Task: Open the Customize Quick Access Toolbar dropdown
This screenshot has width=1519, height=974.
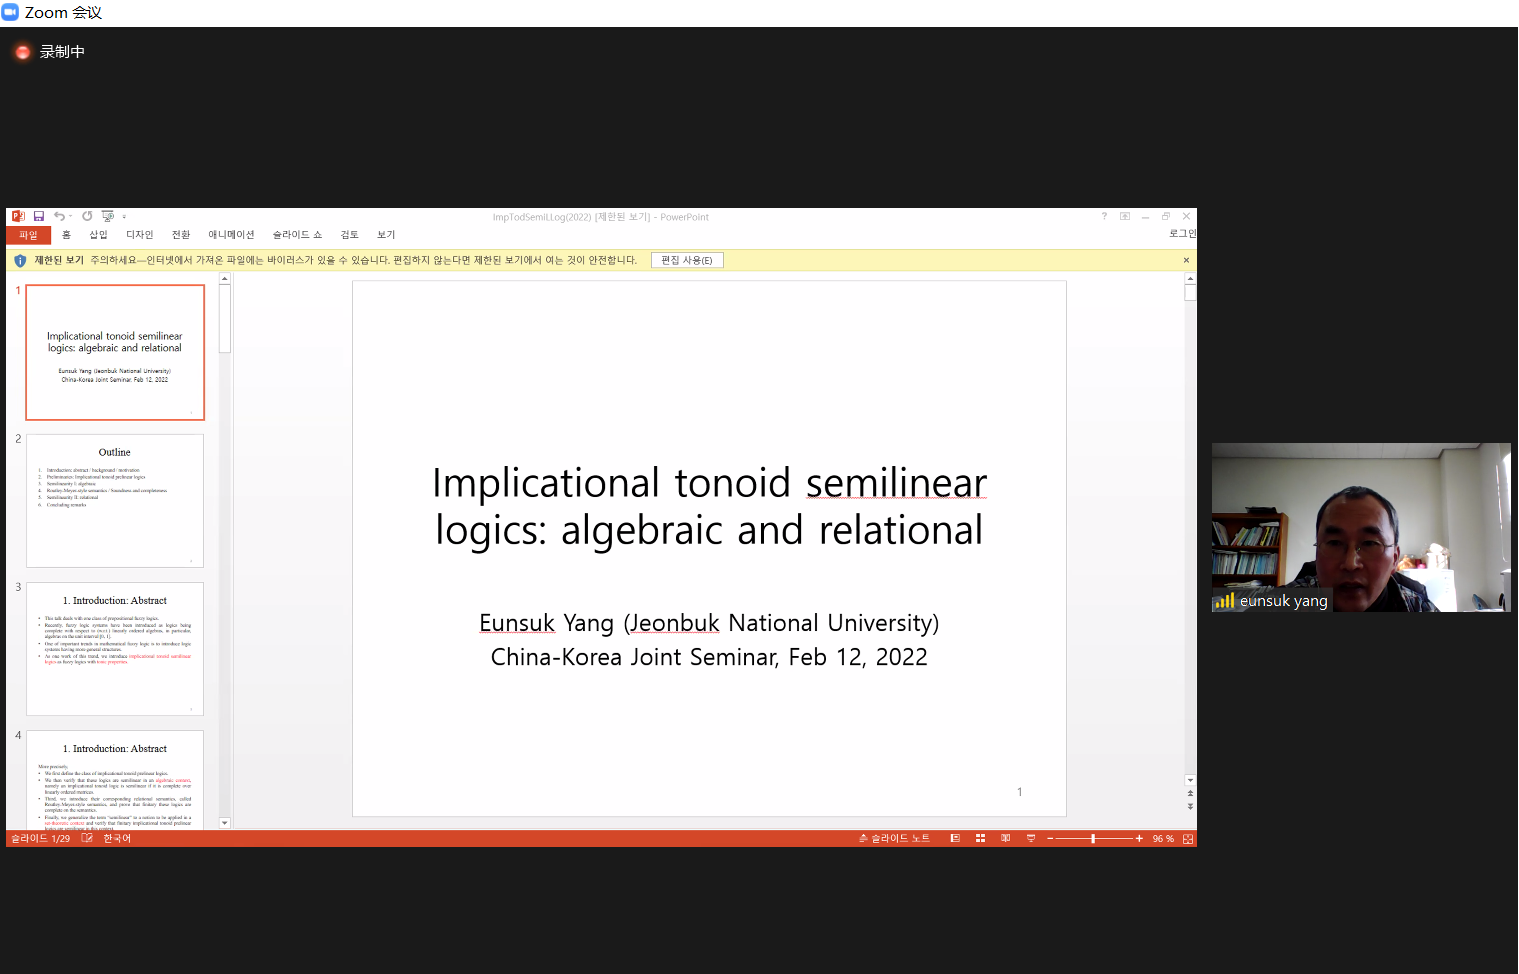Action: point(124,217)
